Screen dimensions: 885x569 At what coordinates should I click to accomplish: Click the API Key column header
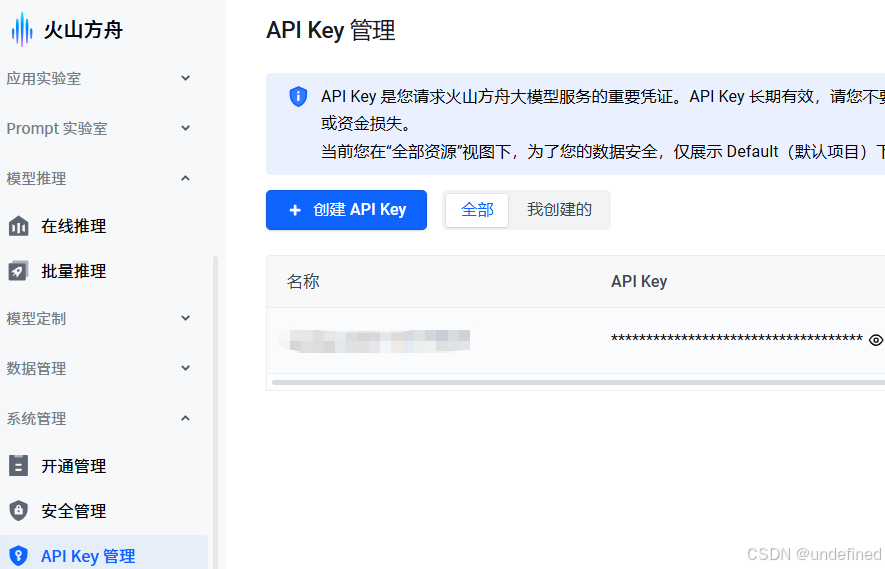tap(639, 281)
